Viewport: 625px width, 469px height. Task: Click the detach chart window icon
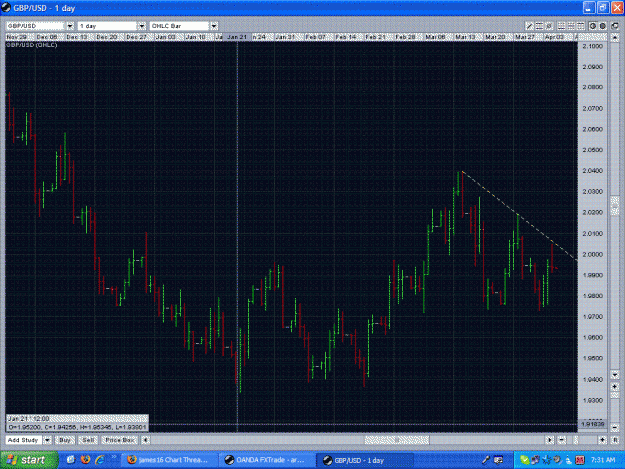click(615, 26)
